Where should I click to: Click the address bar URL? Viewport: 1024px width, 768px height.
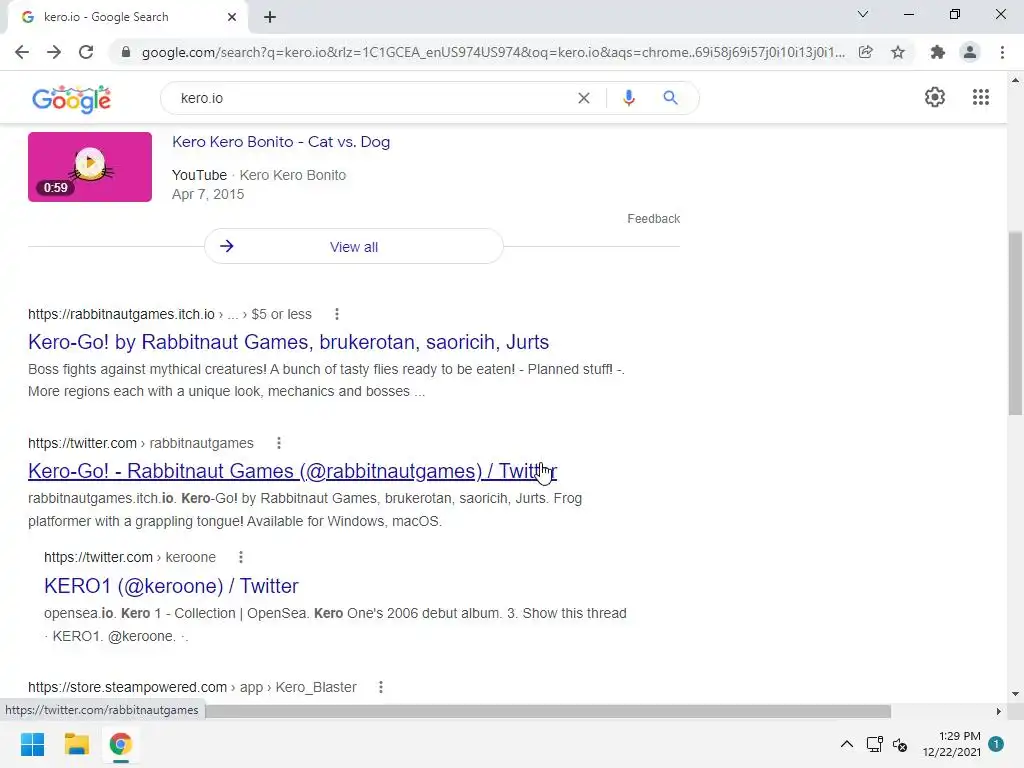pos(493,52)
